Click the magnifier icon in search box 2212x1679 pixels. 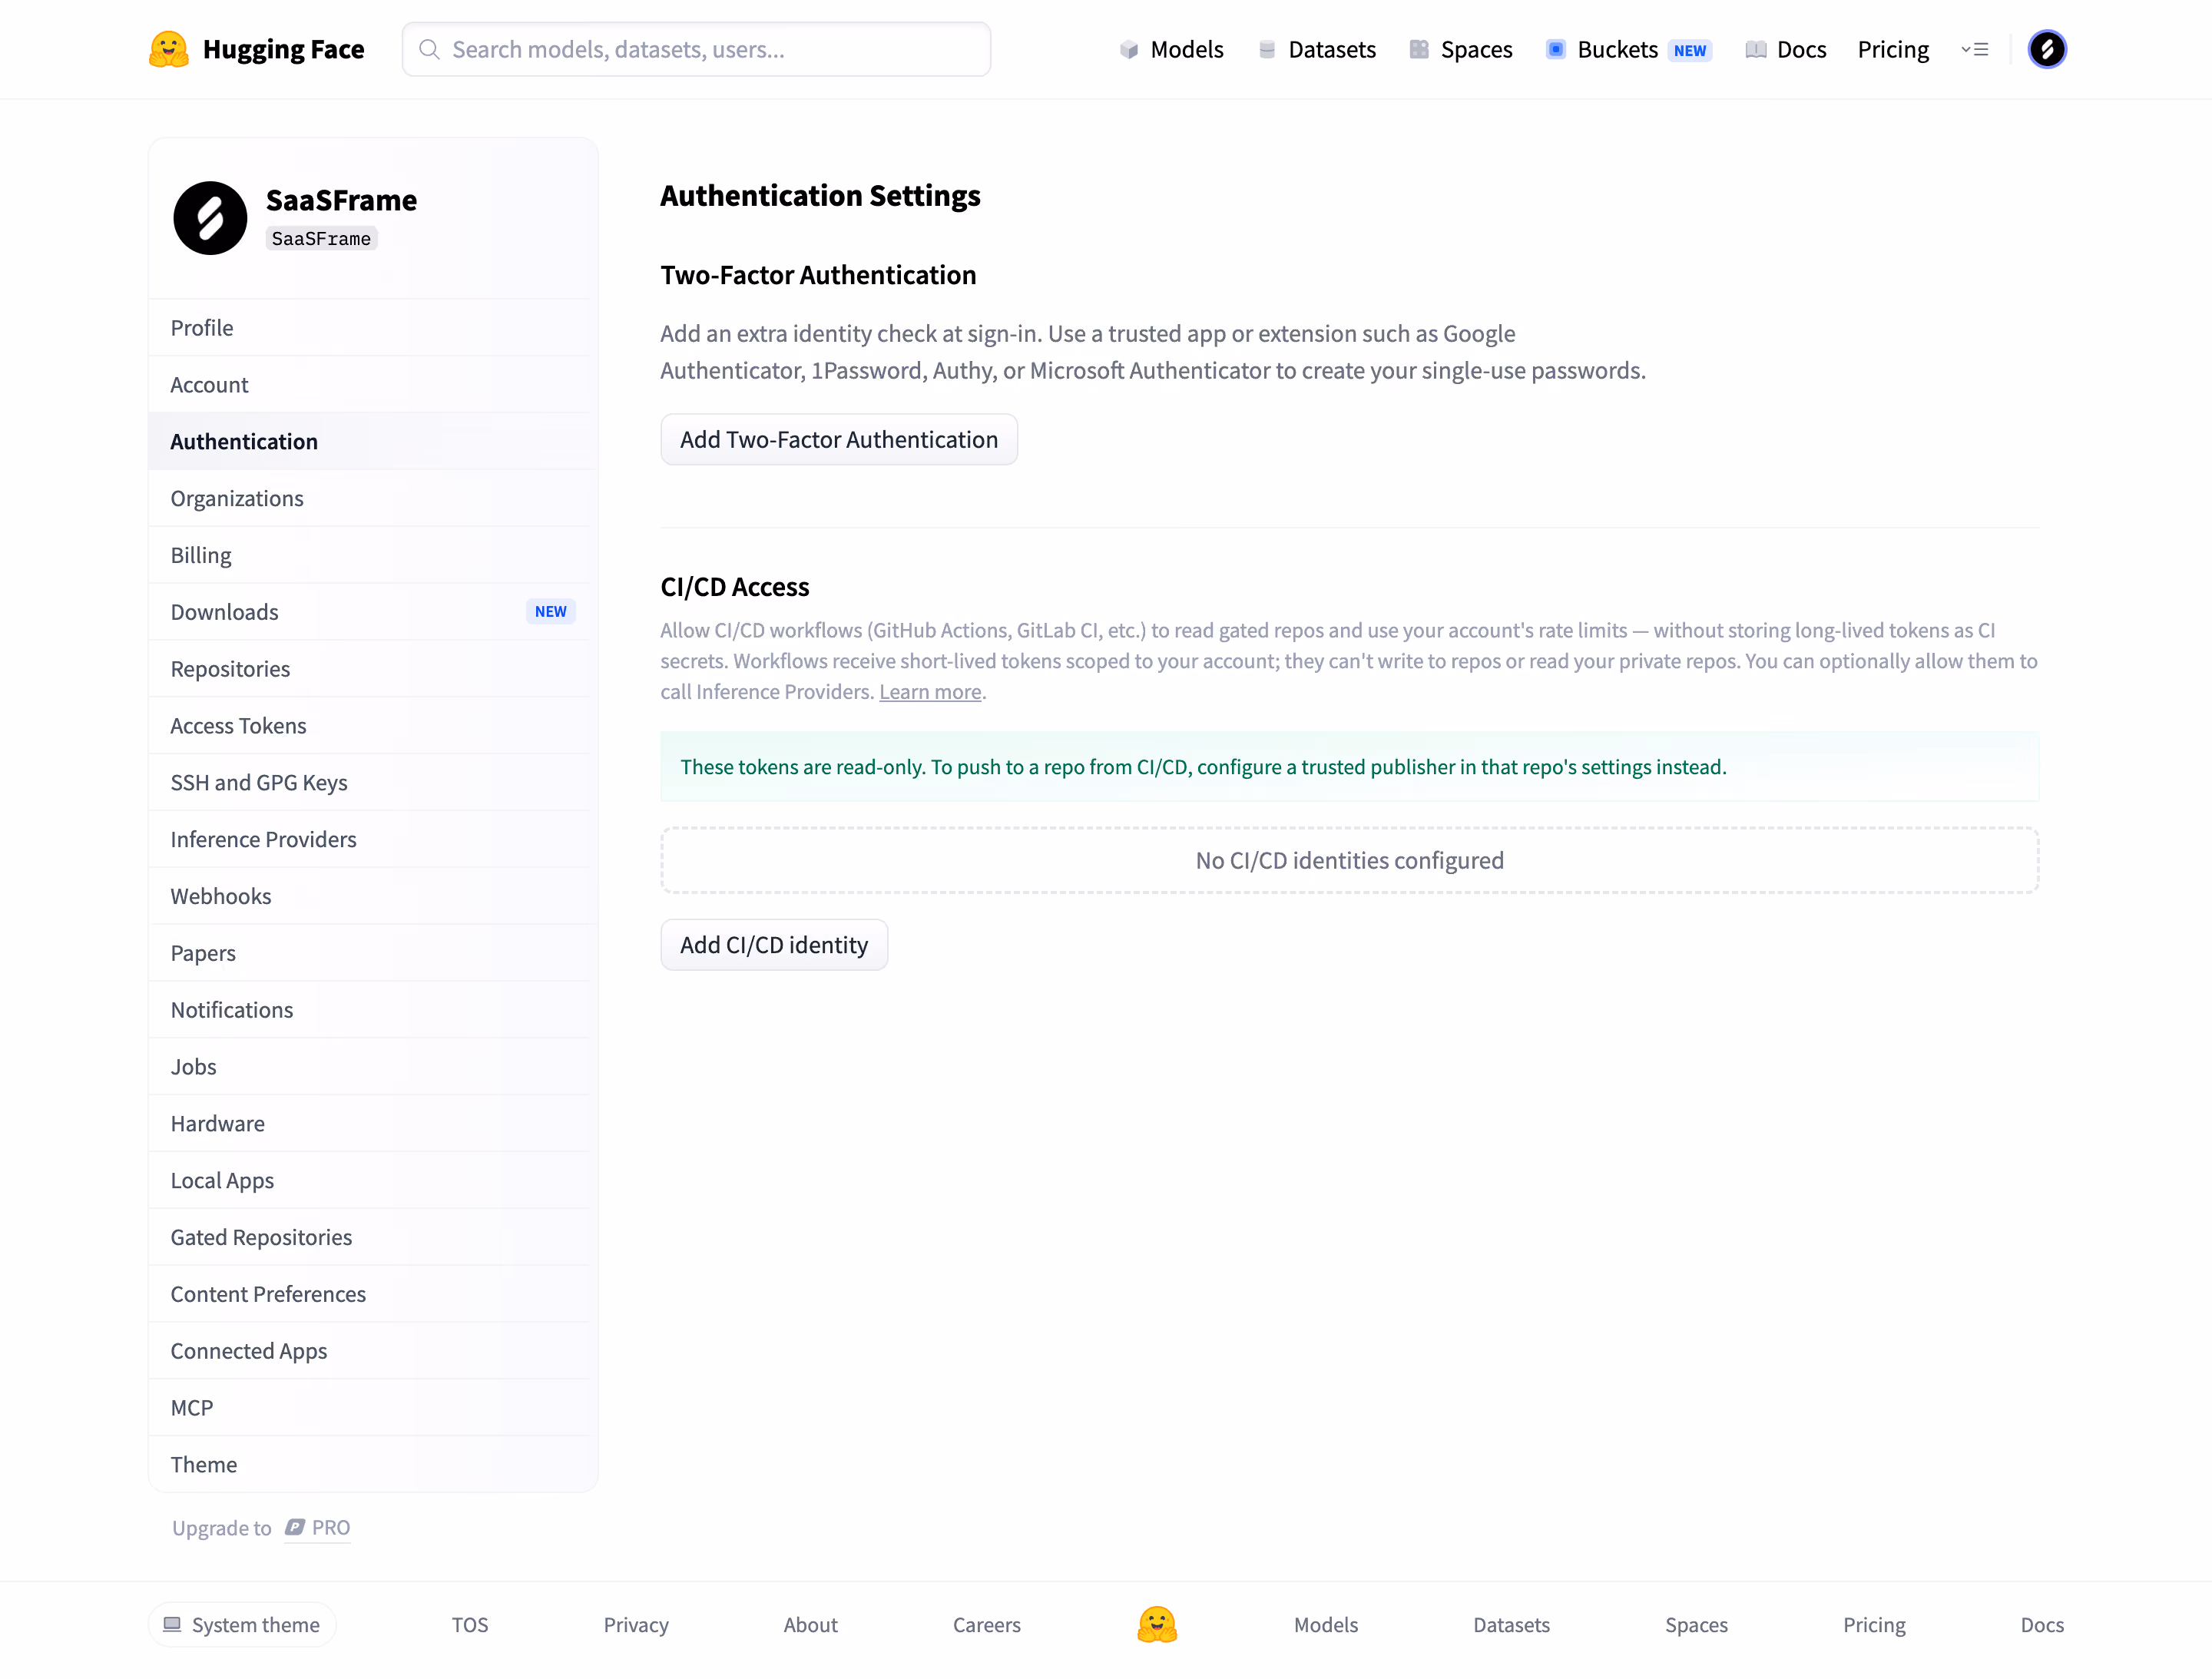[x=429, y=49]
